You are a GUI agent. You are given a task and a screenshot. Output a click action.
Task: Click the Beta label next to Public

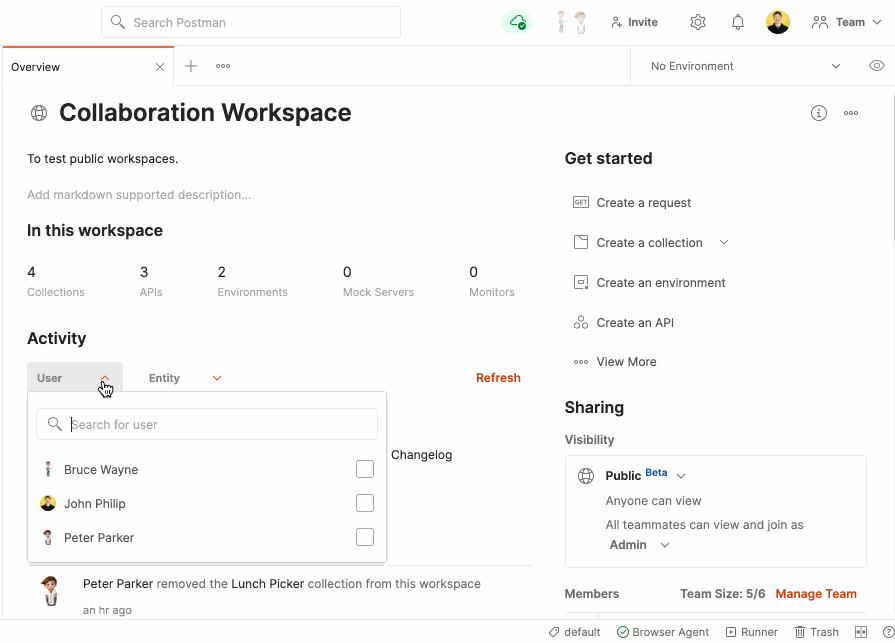(656, 472)
